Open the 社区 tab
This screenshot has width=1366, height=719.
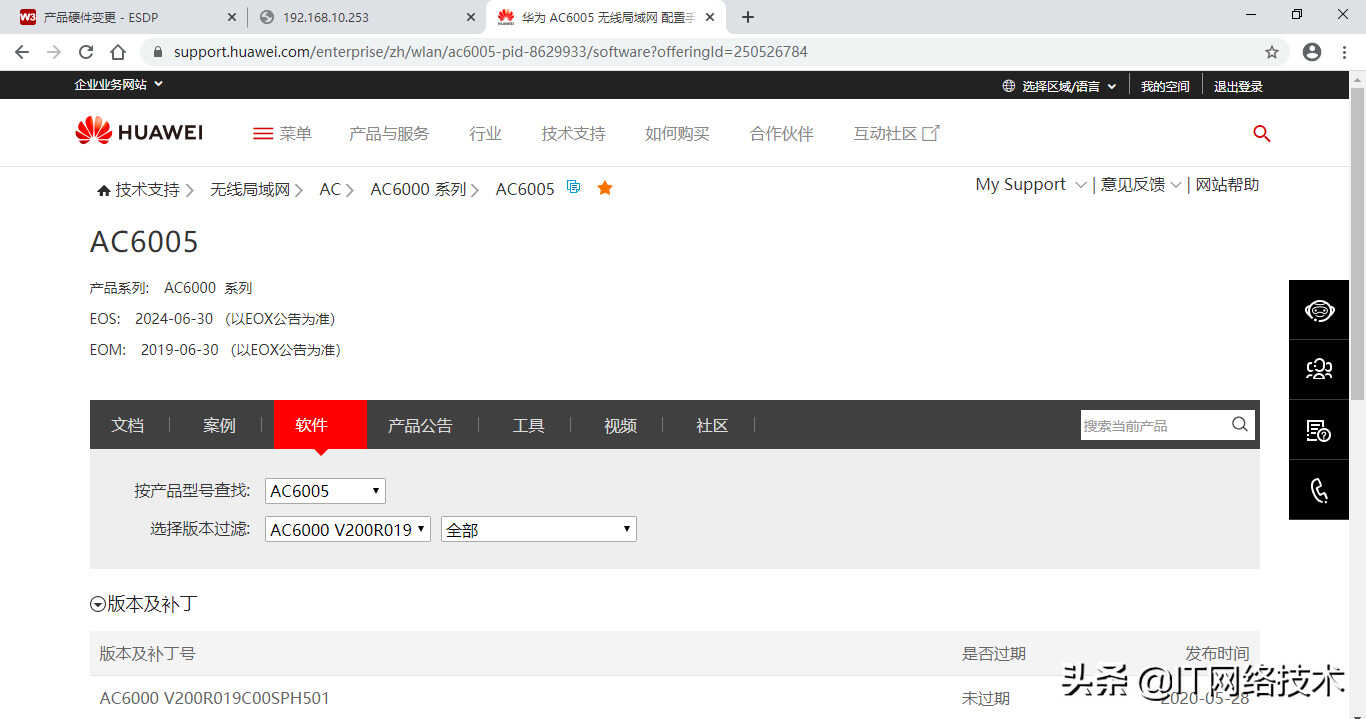coord(712,425)
